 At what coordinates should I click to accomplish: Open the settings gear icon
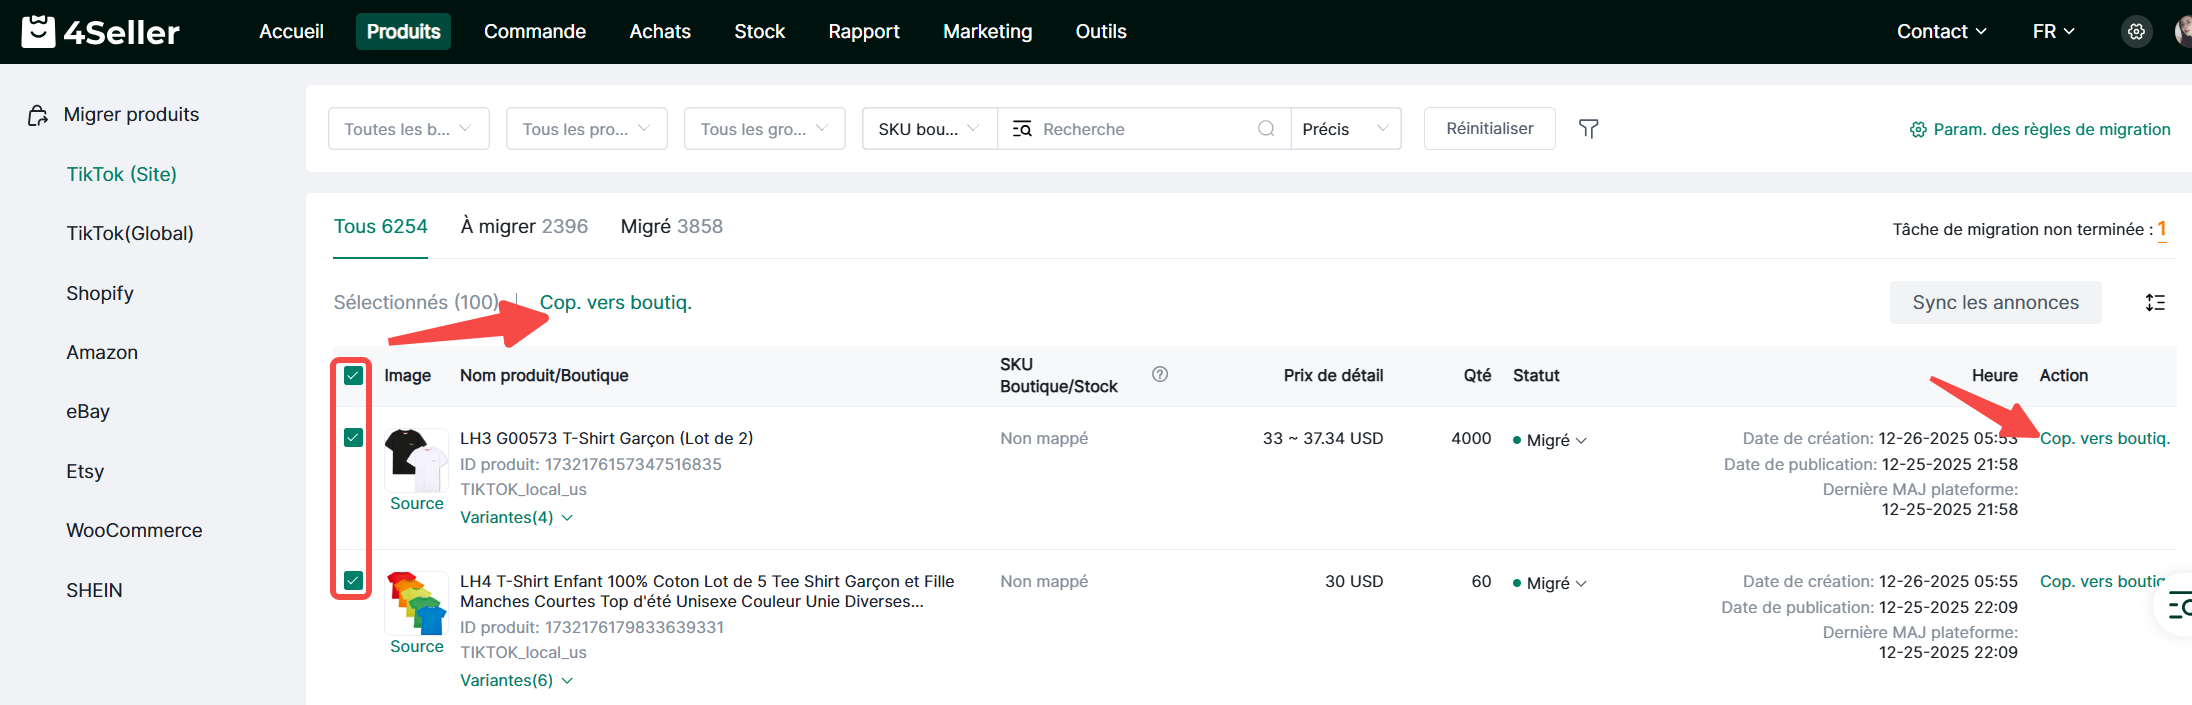2136,32
